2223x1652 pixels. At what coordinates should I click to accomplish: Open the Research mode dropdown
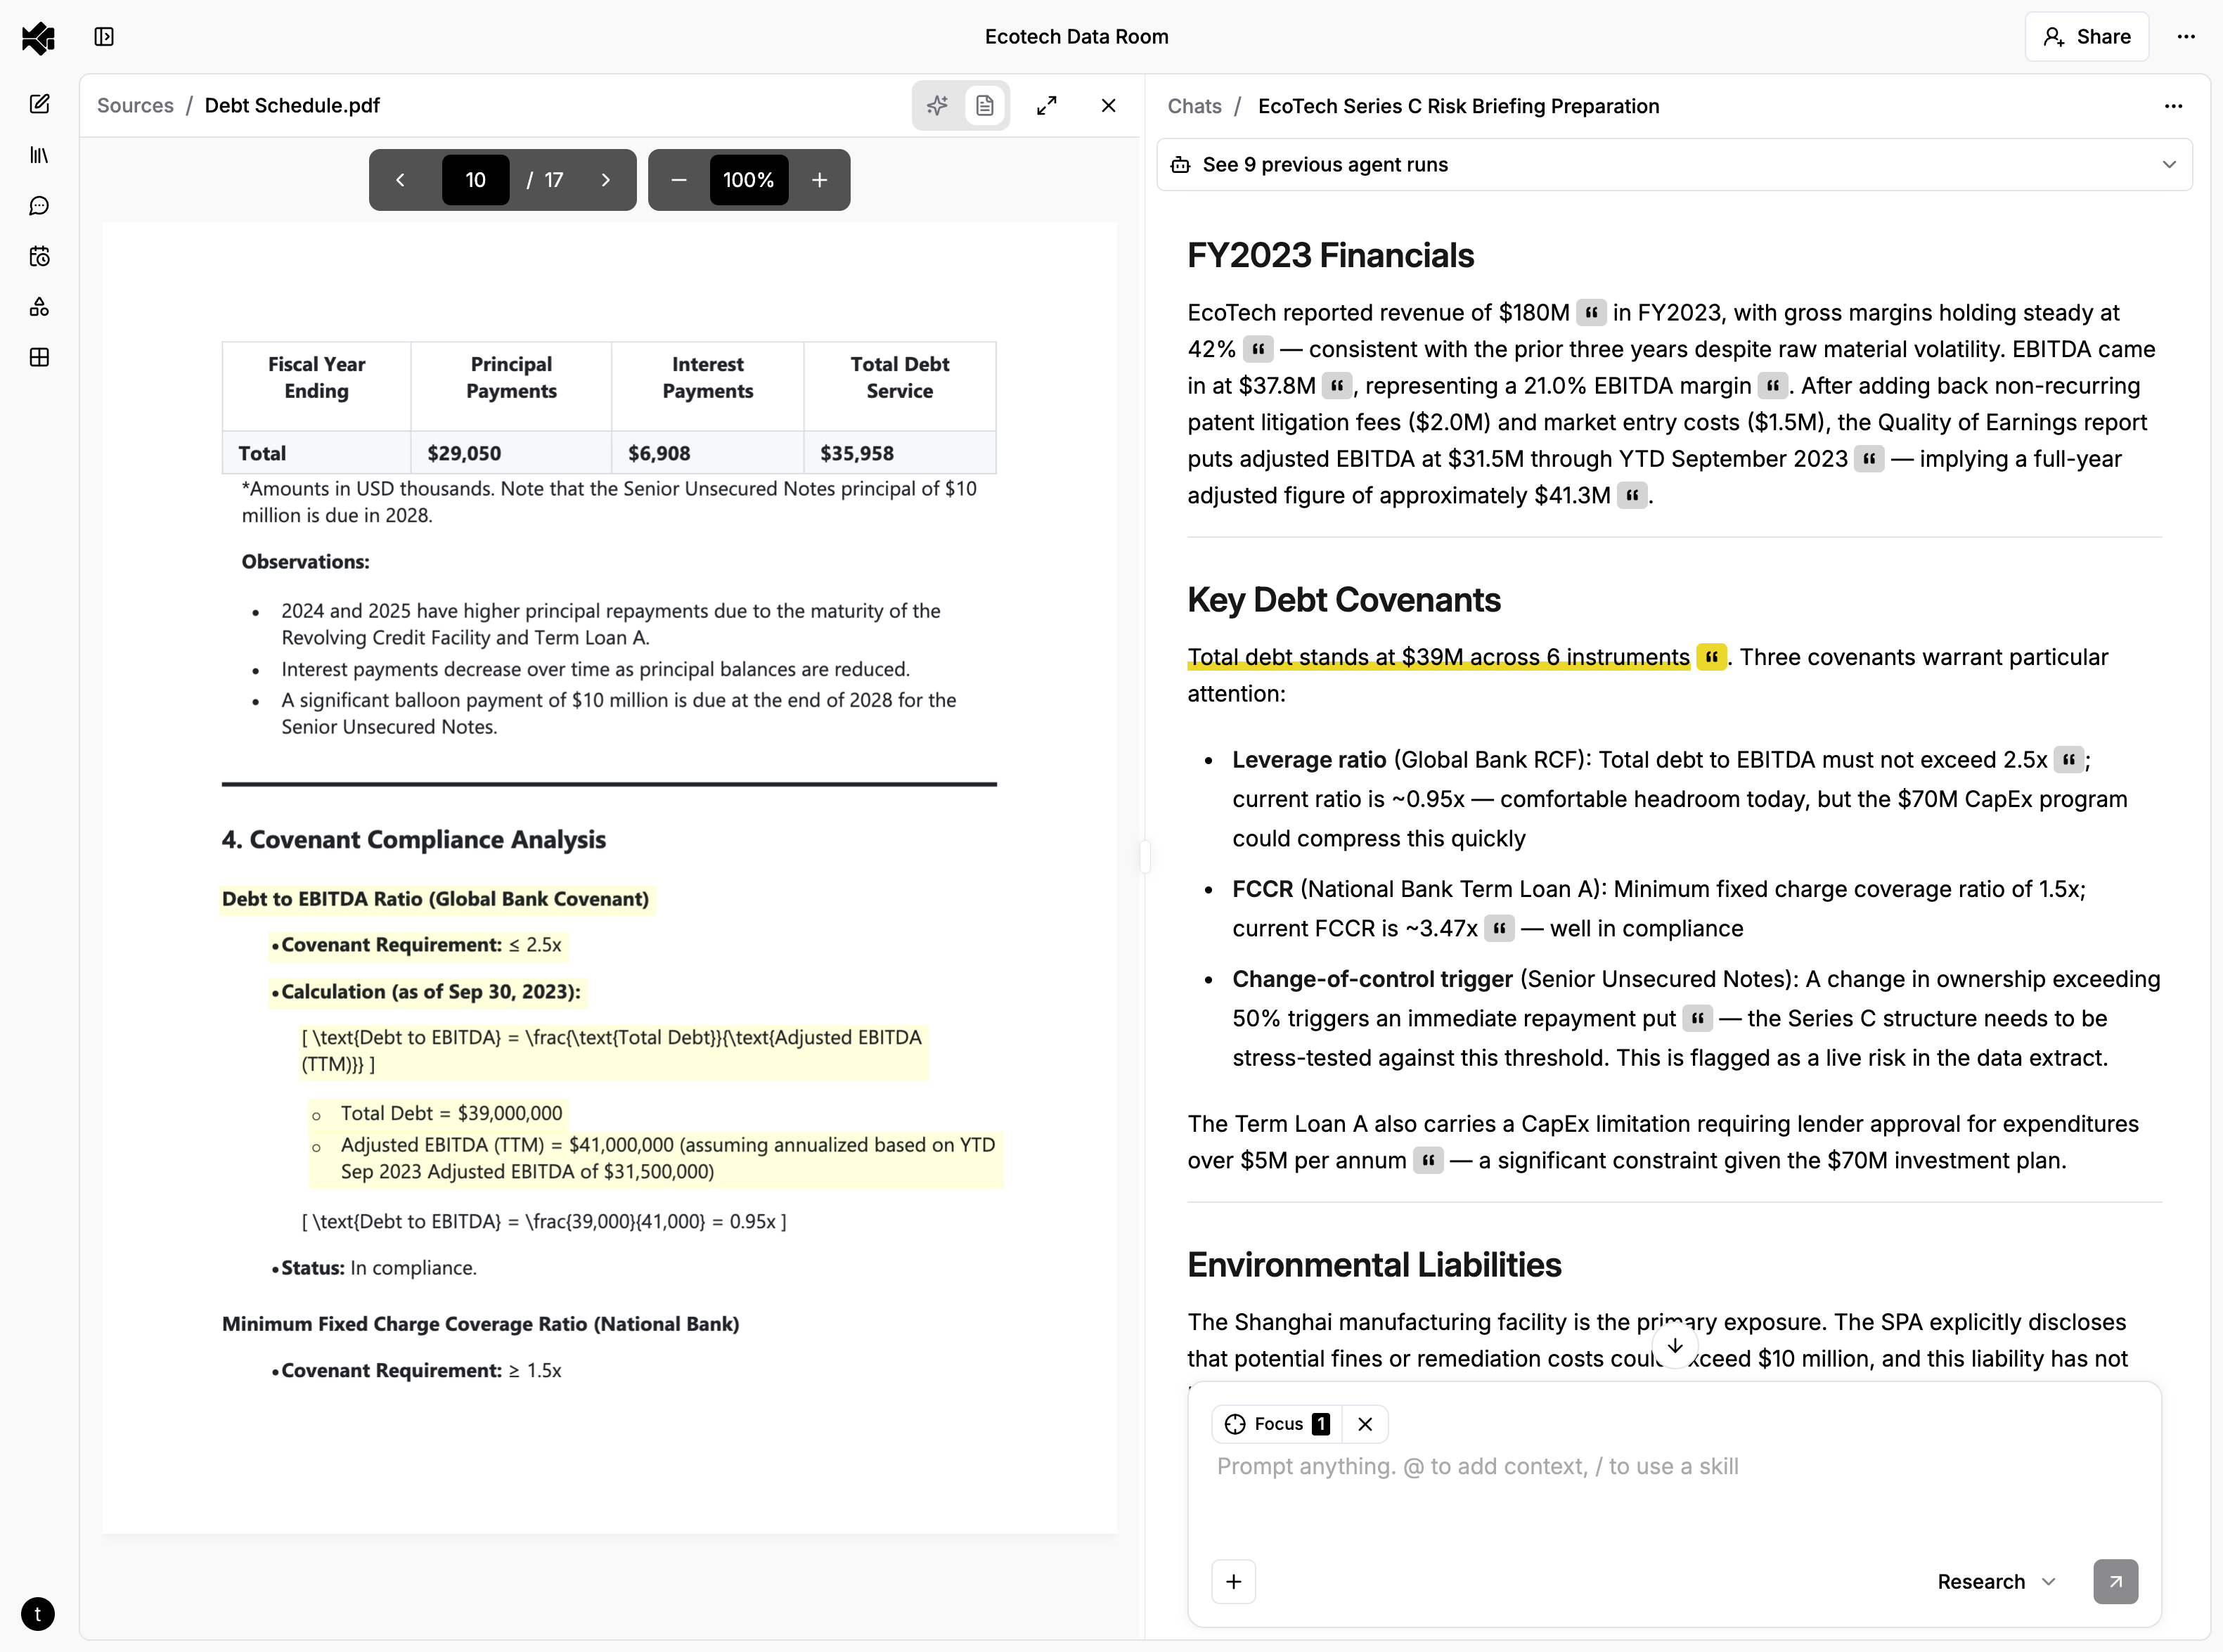1996,1581
